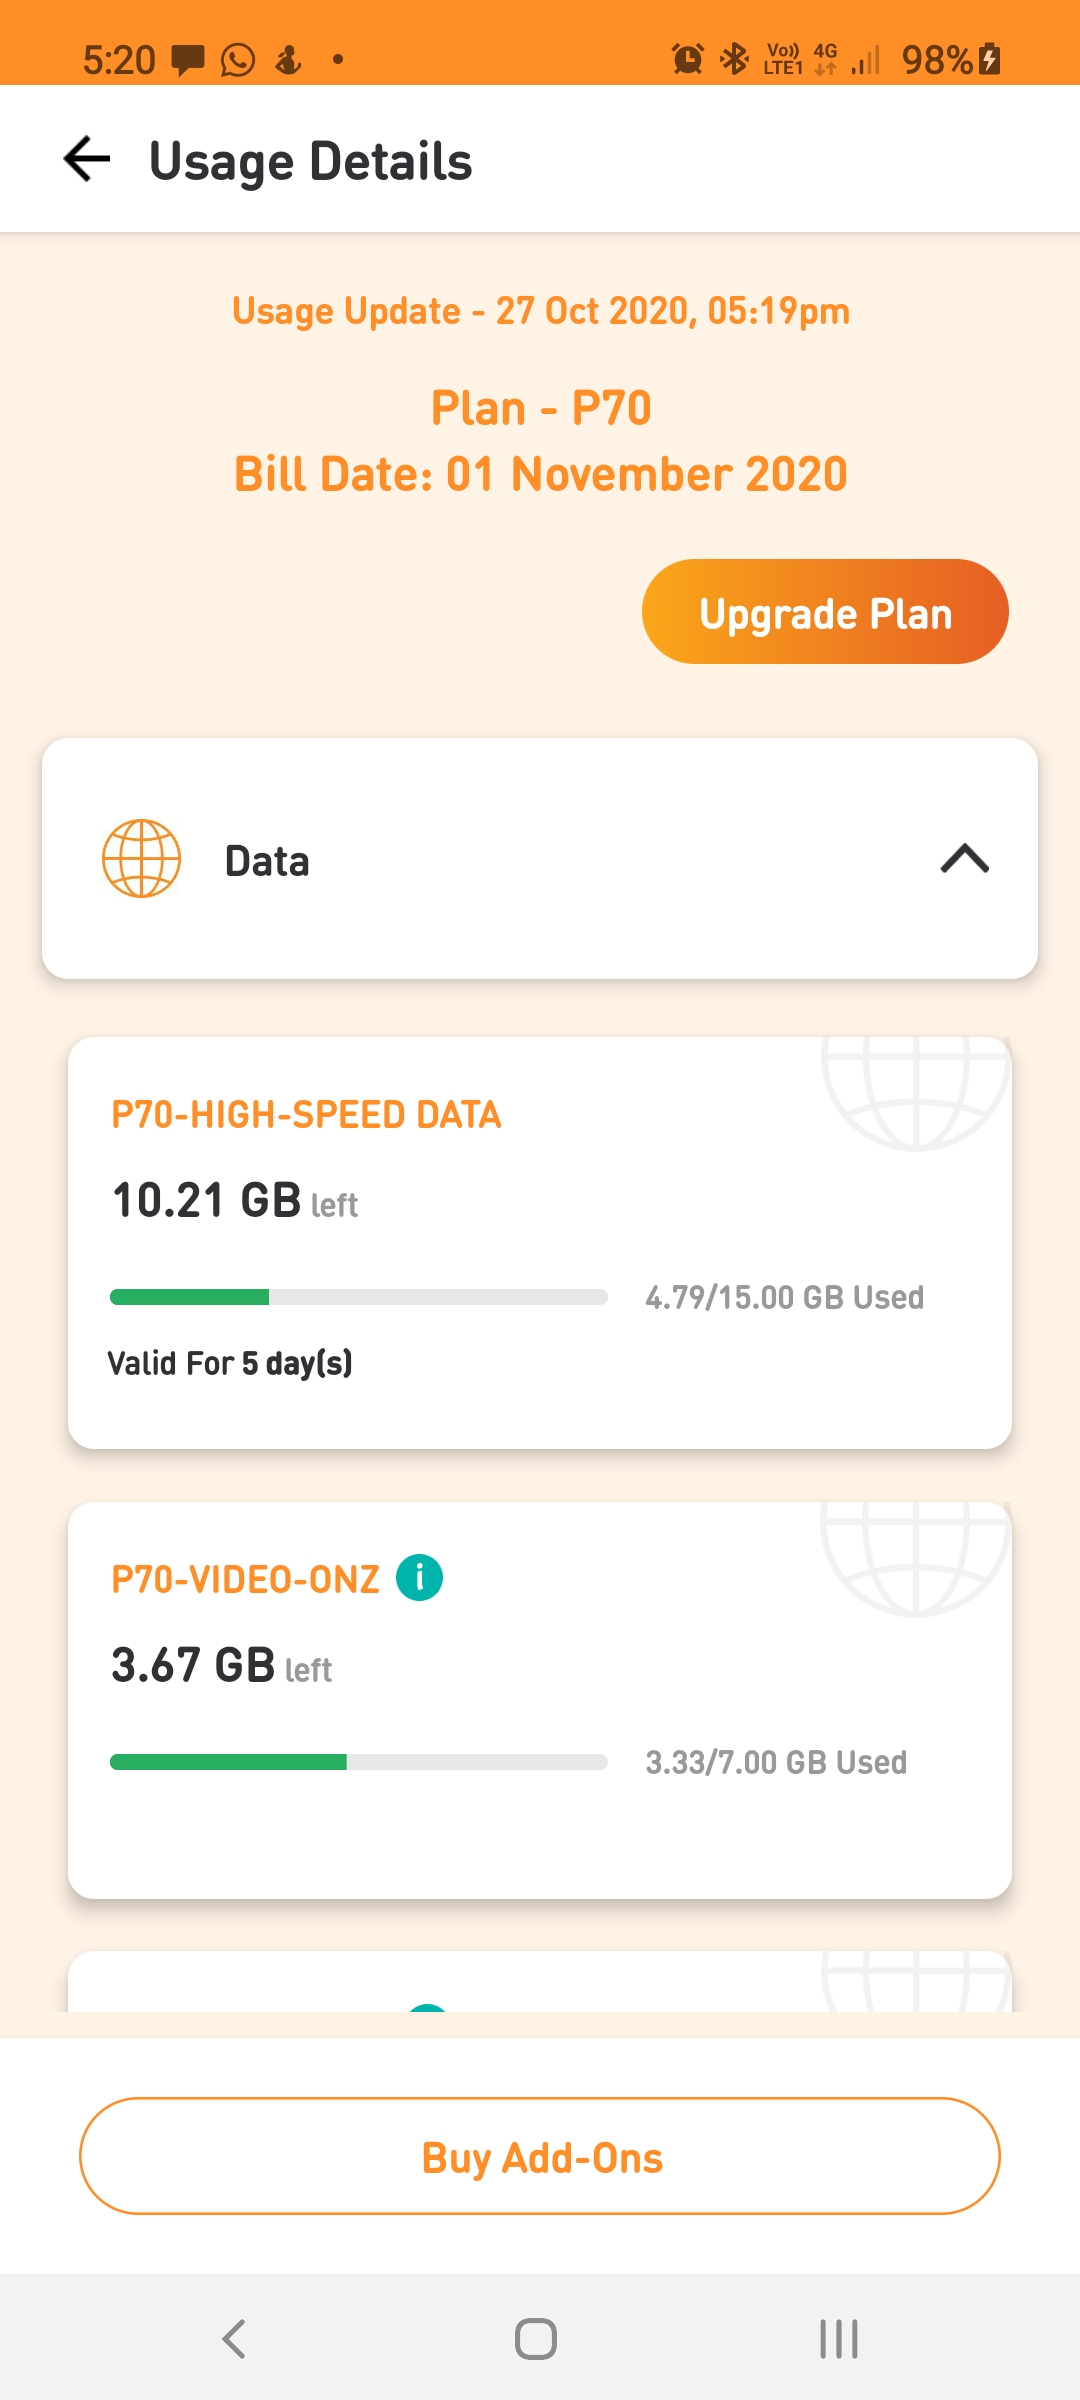Viewport: 1080px width, 2400px height.
Task: Tap the WhatsApp notification icon
Action: pos(238,60)
